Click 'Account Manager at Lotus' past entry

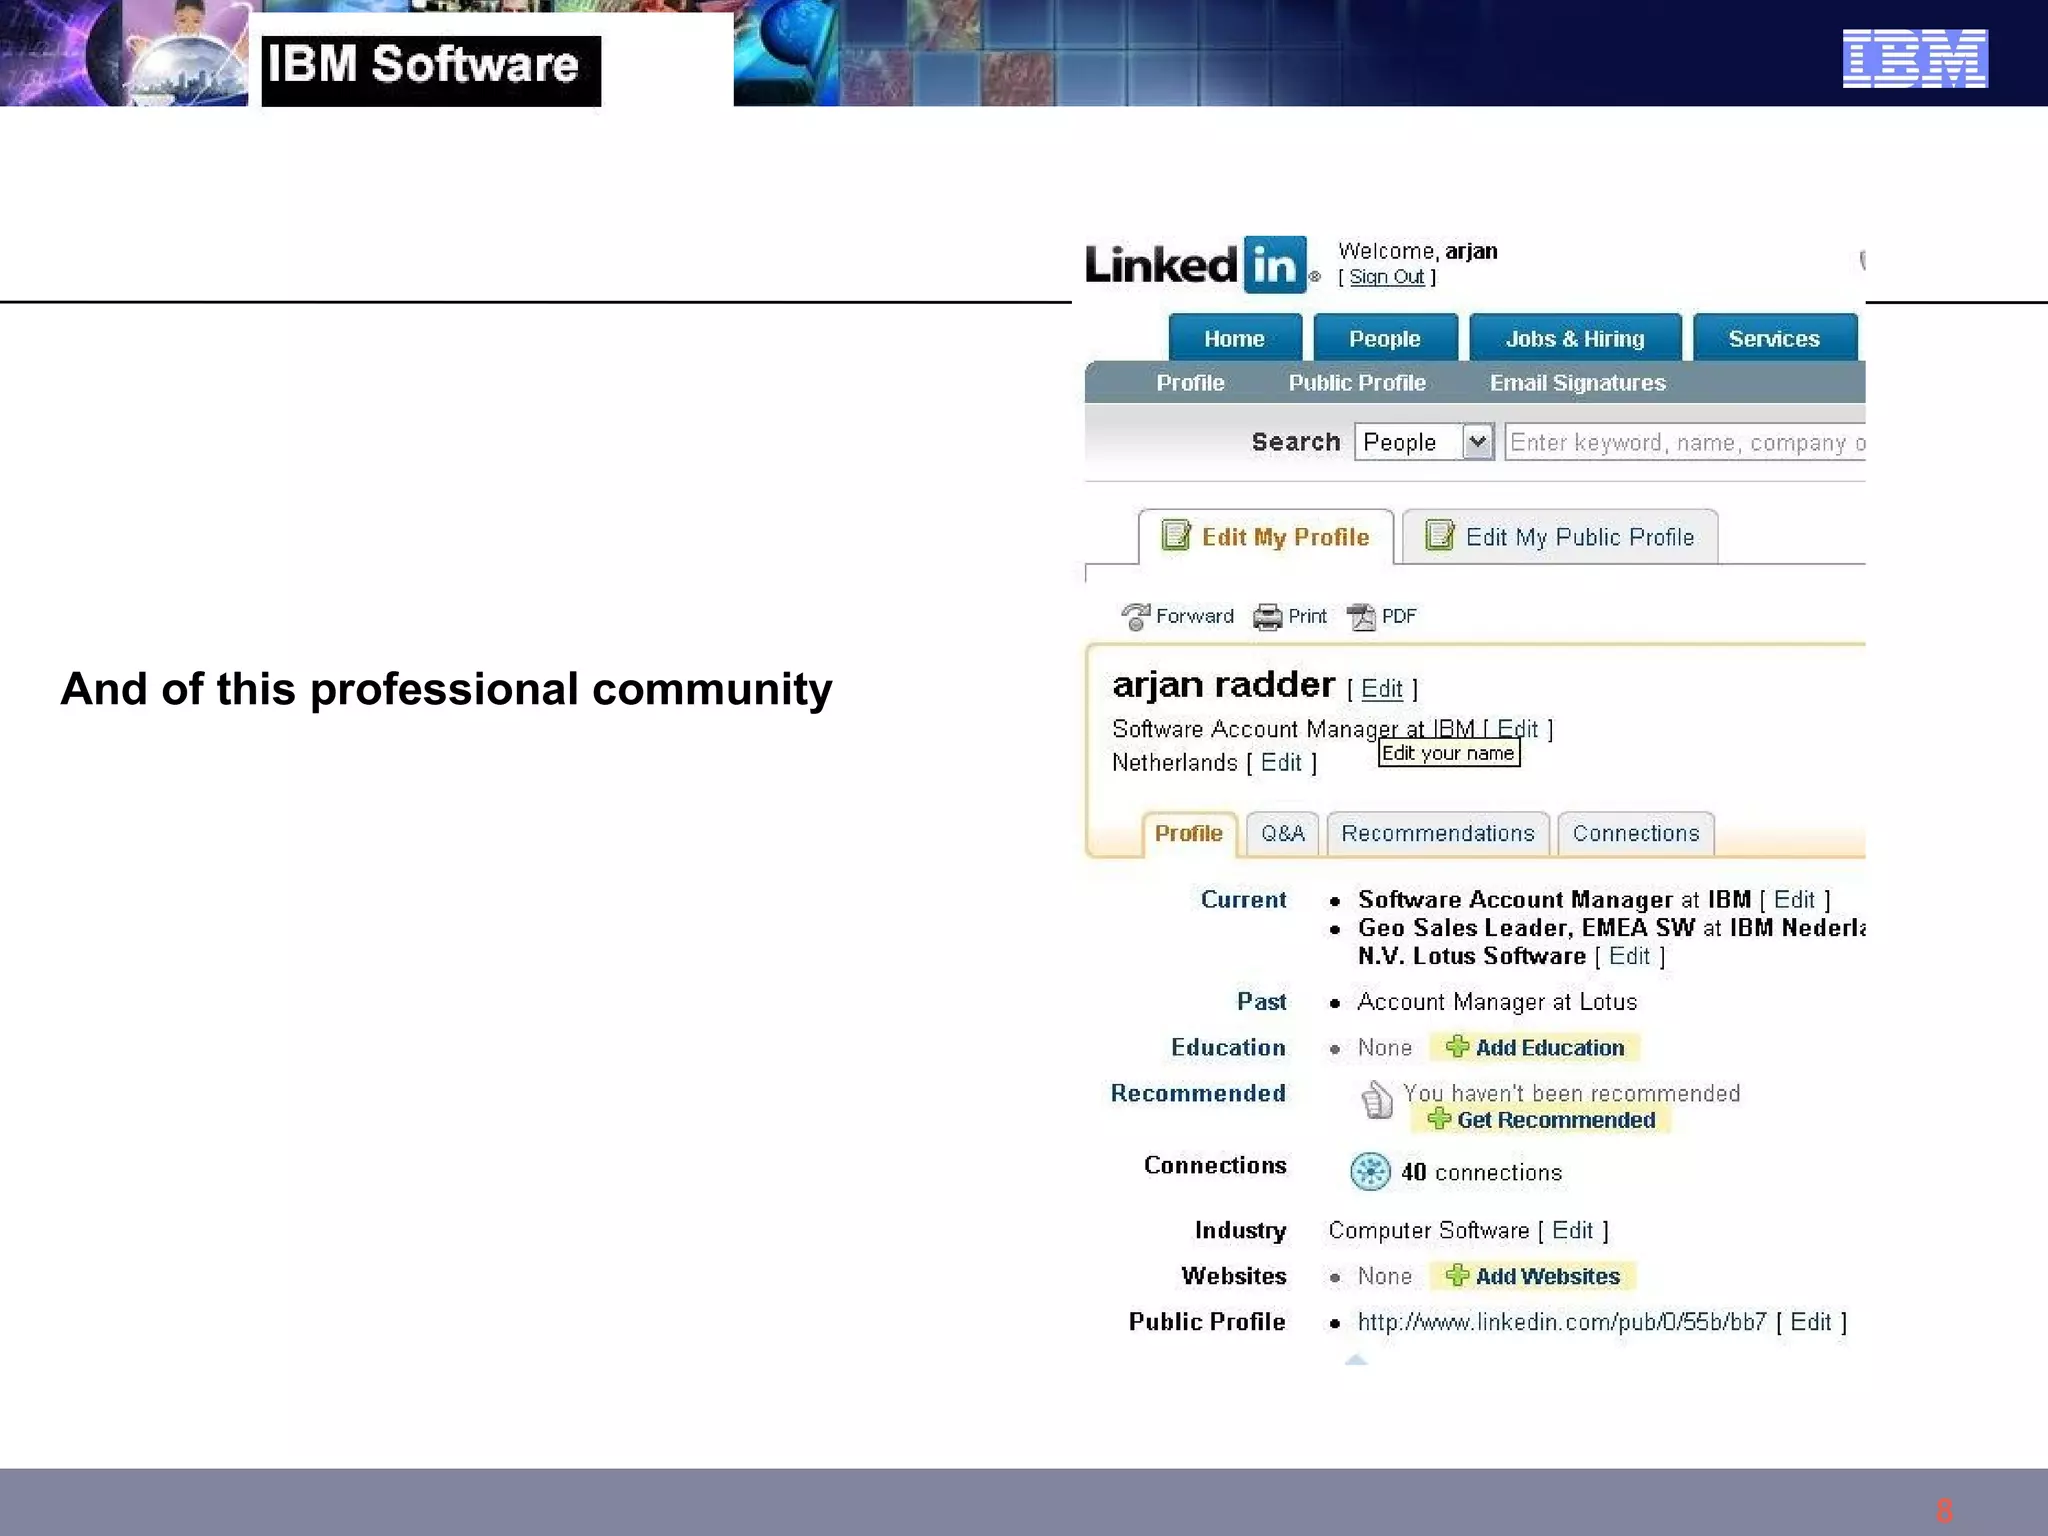click(x=1497, y=1002)
